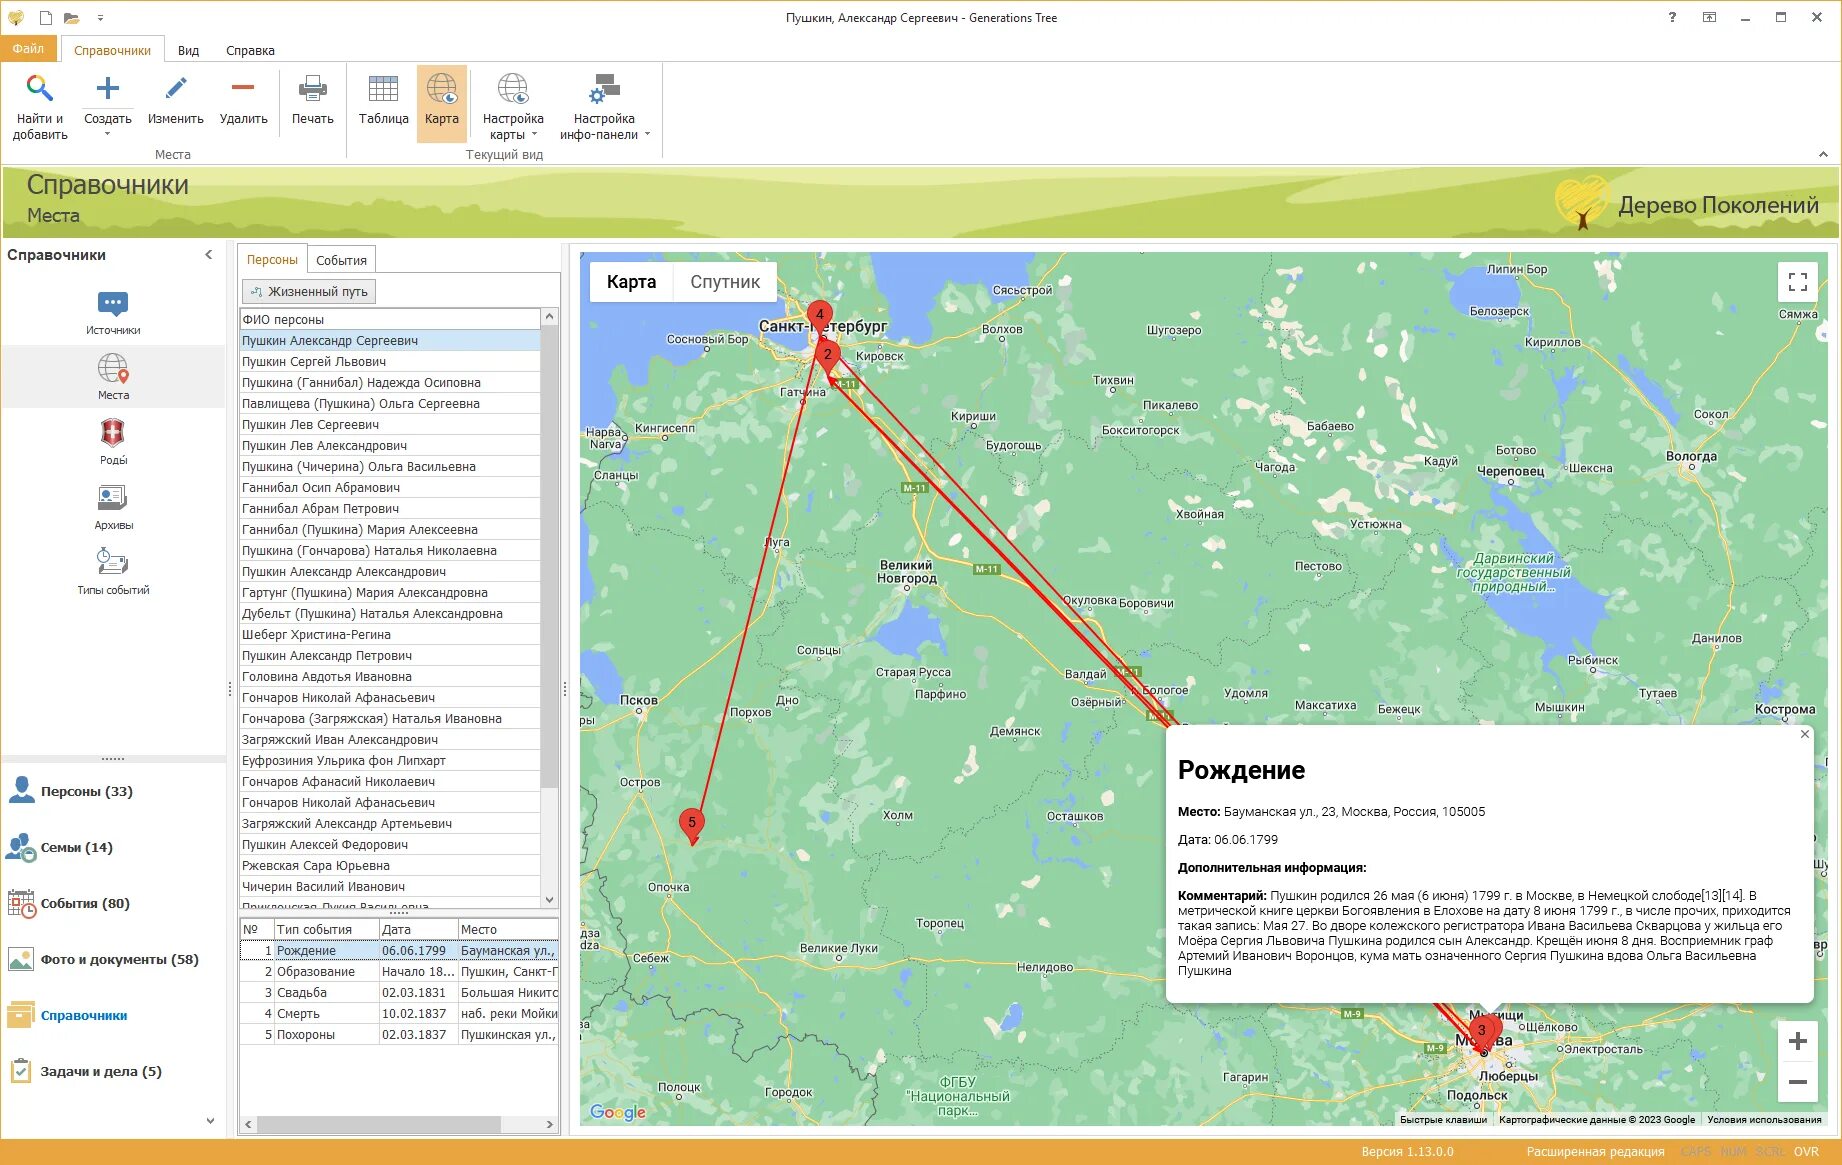Click the Жизненный путь button
Screen dimensions: 1842x1165
click(309, 291)
